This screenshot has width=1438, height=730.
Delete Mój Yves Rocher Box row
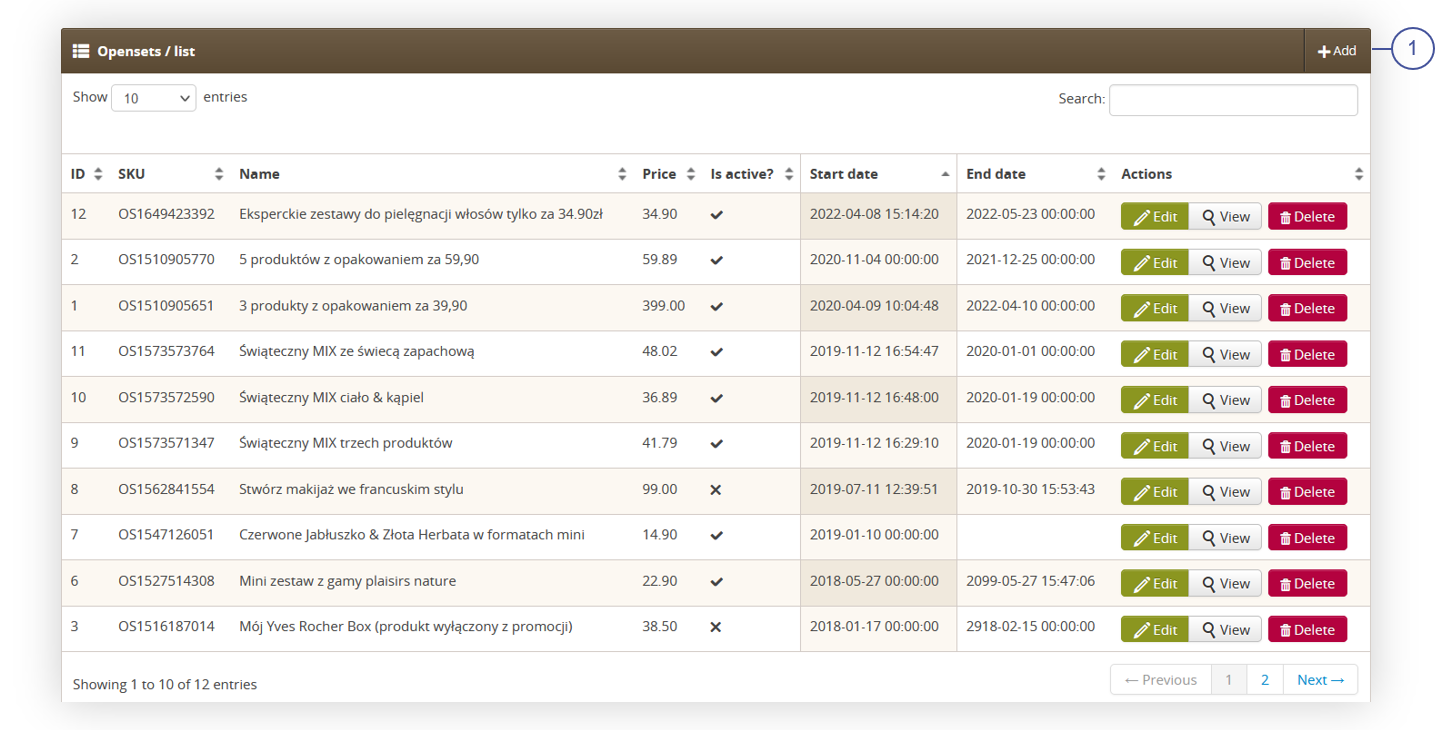click(1307, 629)
